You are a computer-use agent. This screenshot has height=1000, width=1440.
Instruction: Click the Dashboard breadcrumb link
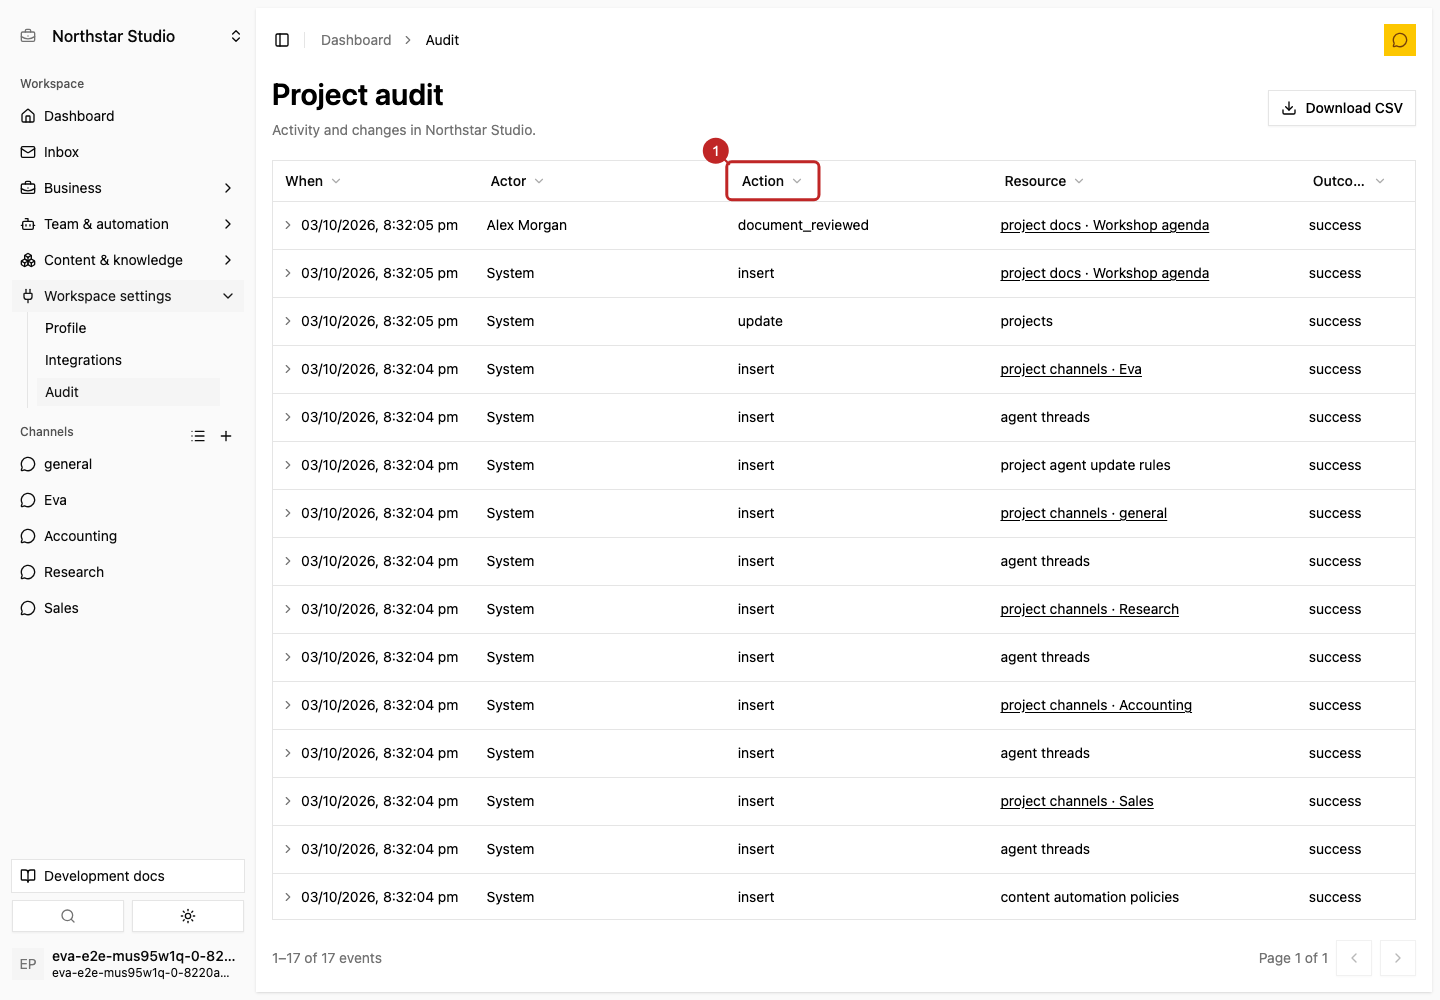356,40
